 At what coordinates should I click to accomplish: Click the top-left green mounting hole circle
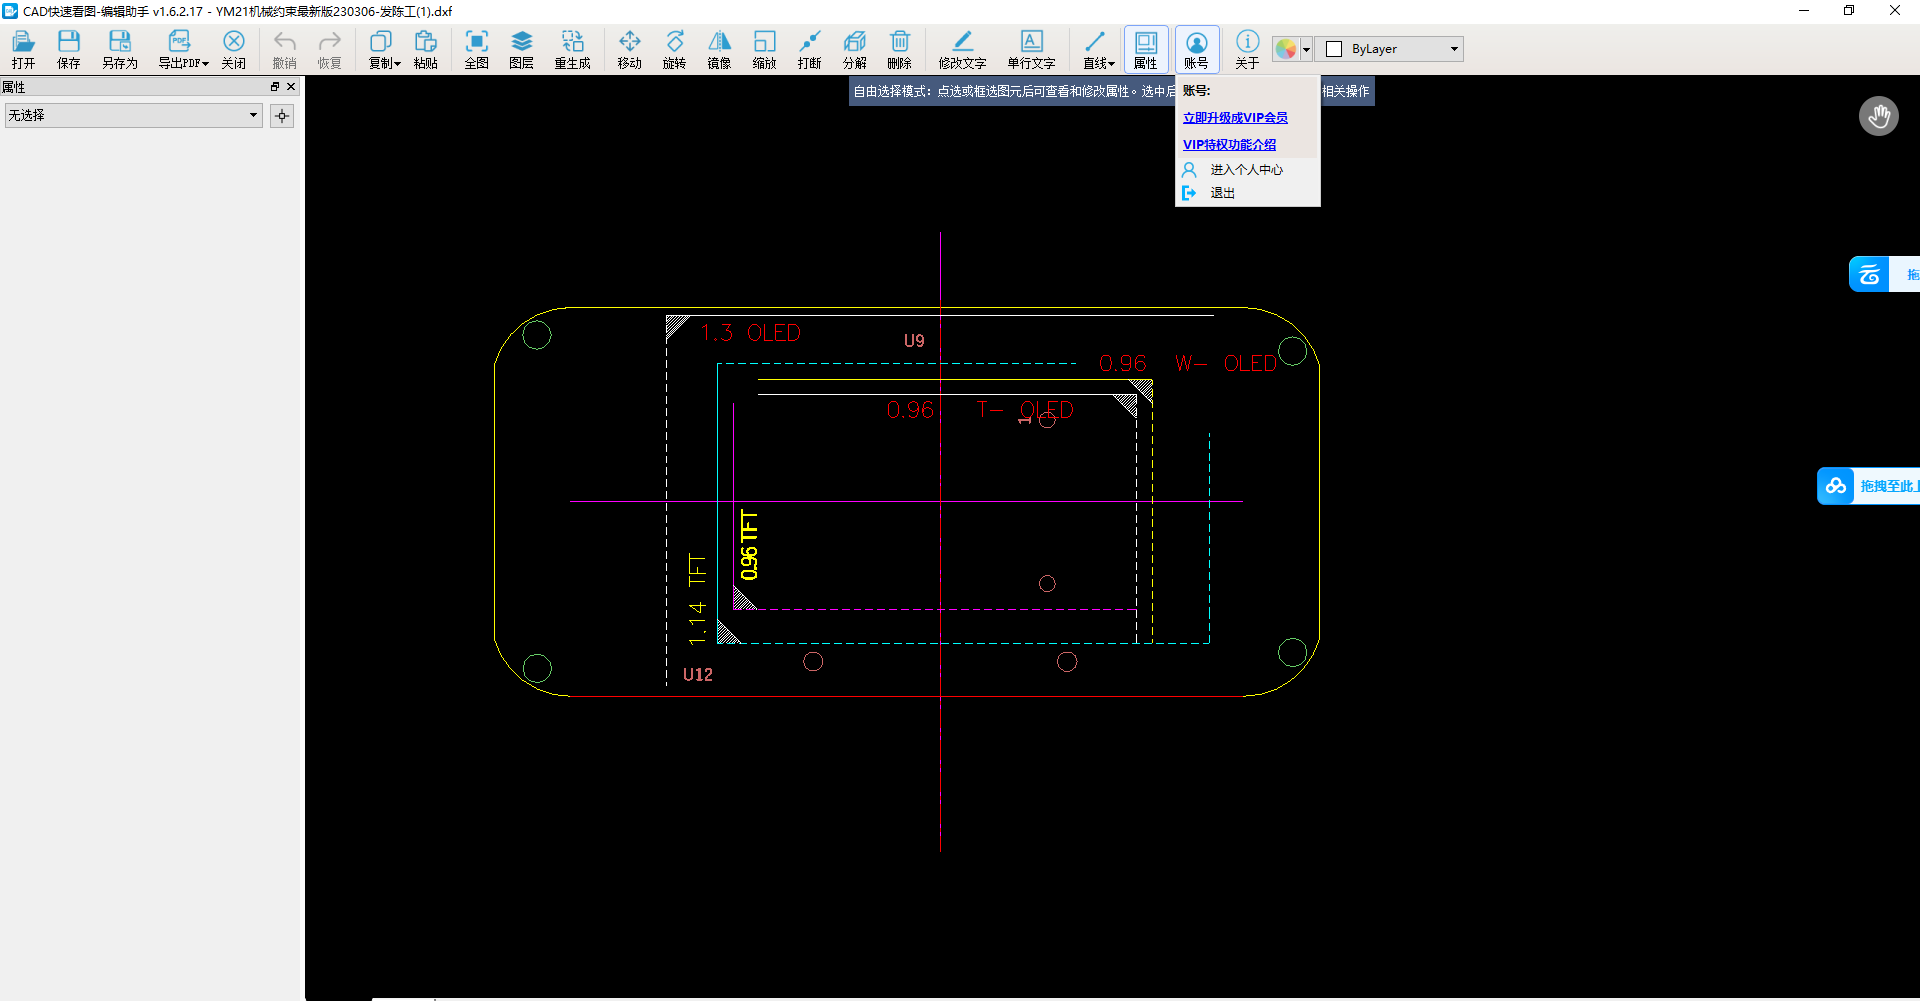(x=537, y=335)
